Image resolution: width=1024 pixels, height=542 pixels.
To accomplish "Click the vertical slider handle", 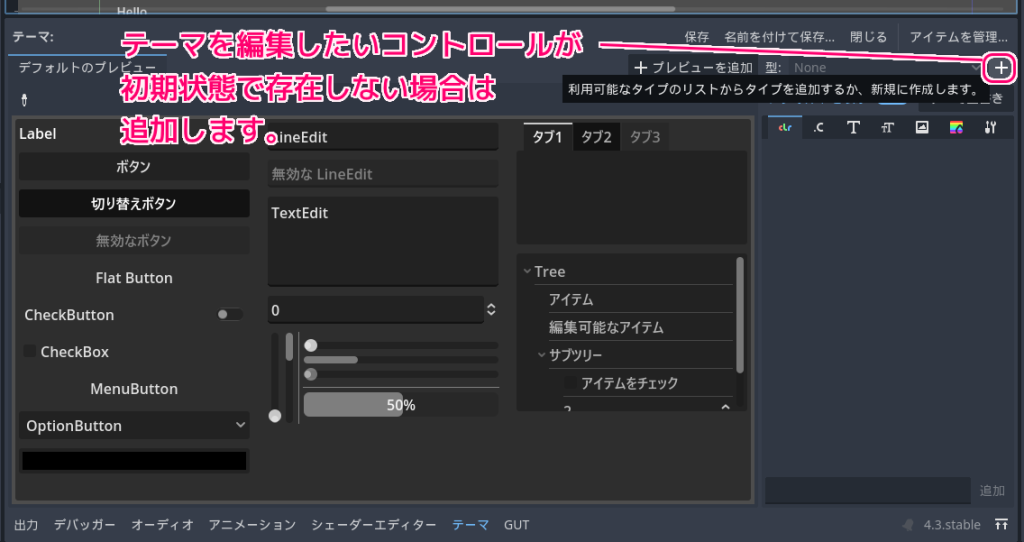I will [x=275, y=416].
